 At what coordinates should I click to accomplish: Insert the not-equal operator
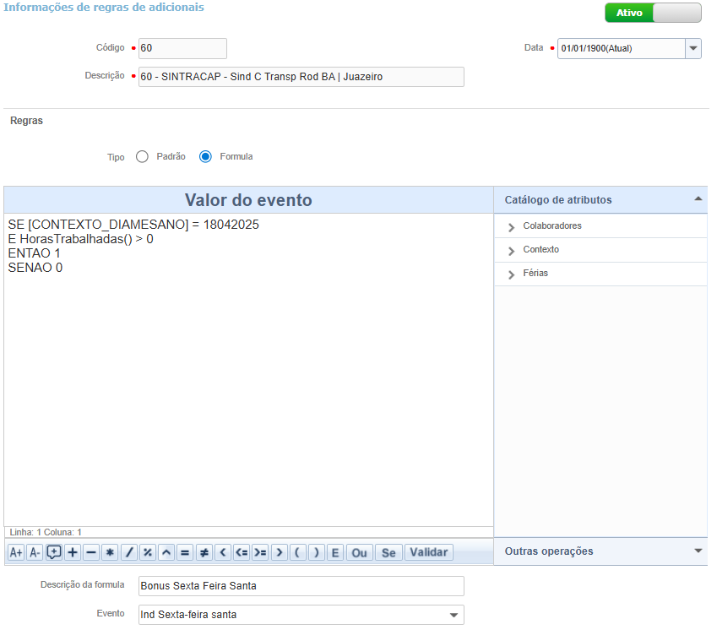[204, 552]
